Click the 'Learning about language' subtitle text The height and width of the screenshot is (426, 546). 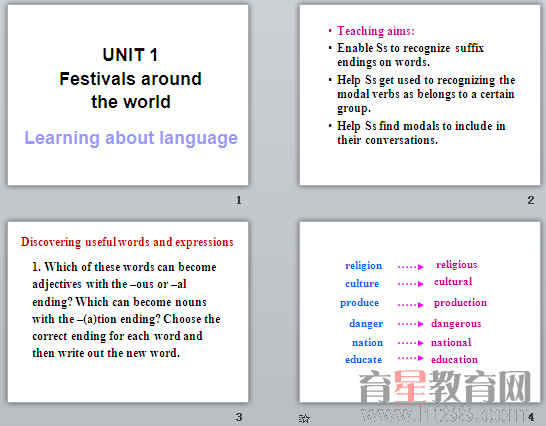[131, 138]
